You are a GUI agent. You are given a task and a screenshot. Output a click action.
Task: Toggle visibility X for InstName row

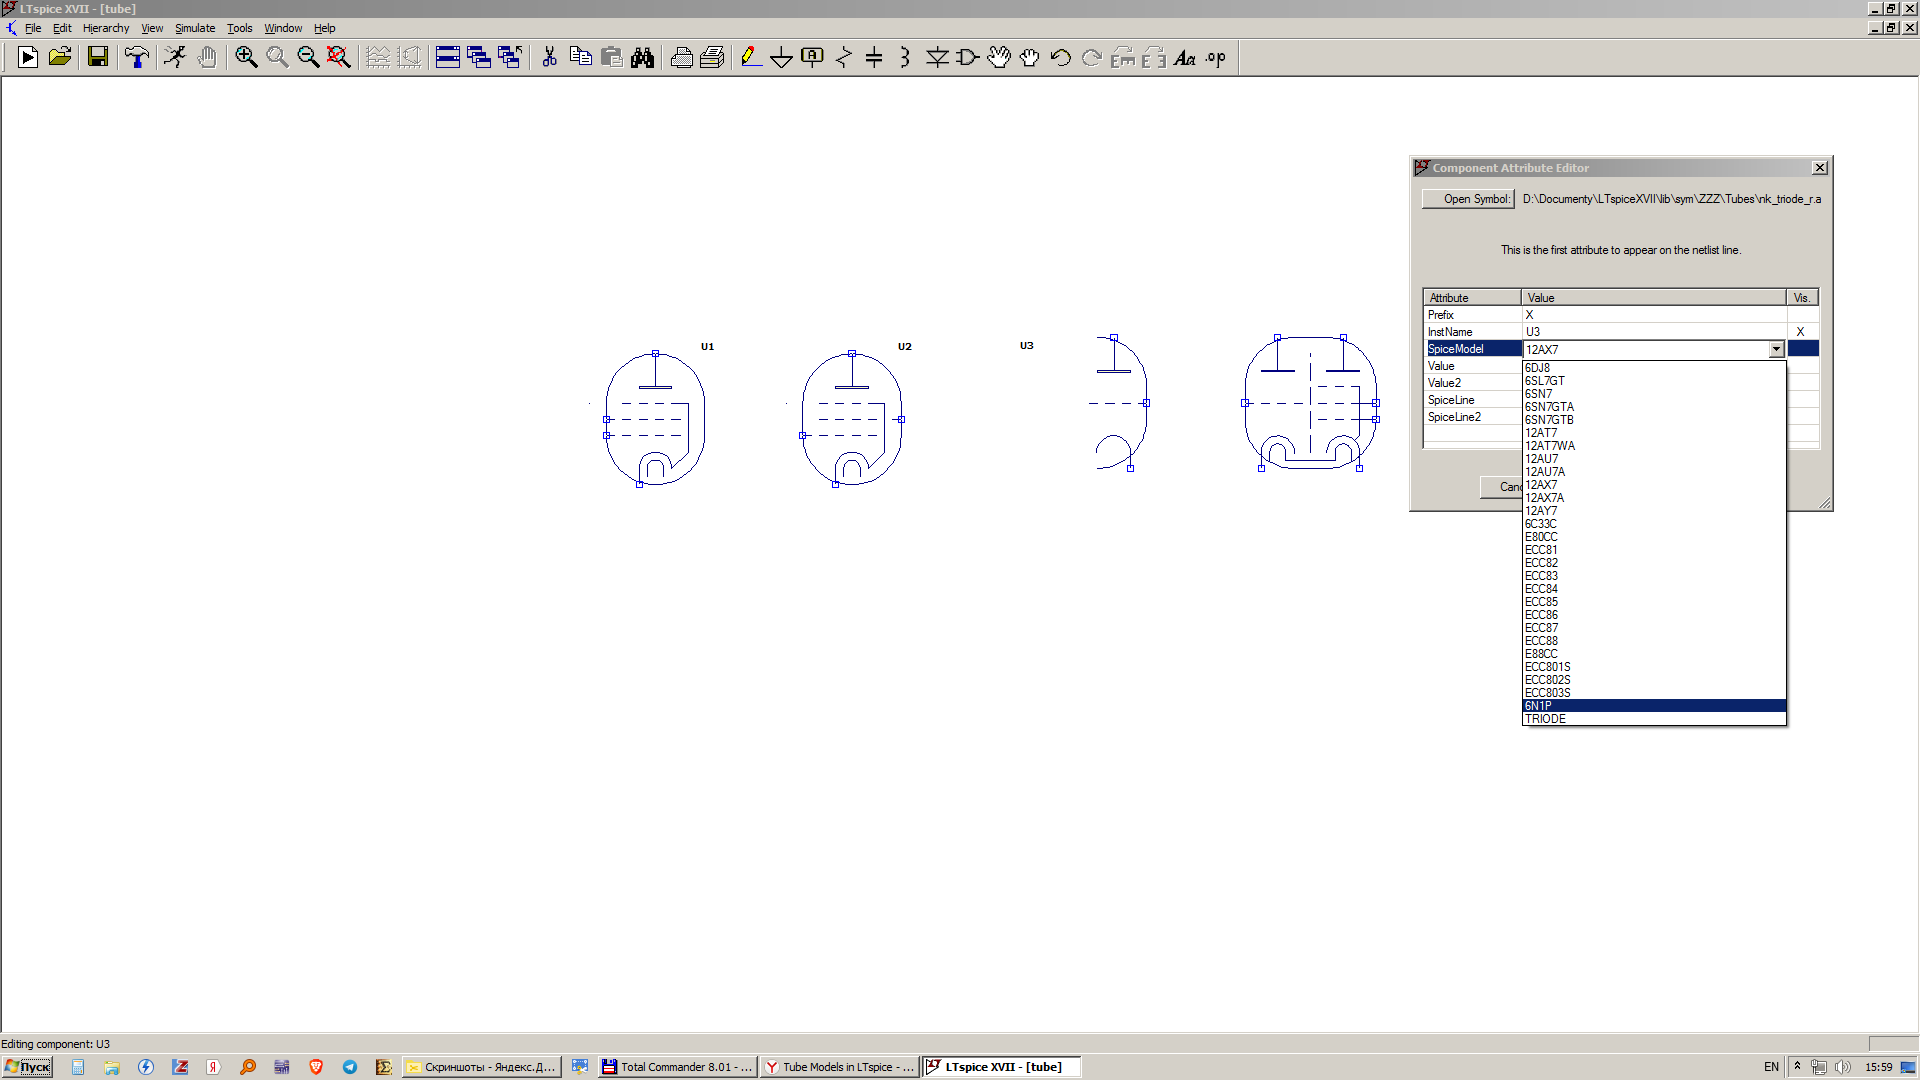[1801, 332]
